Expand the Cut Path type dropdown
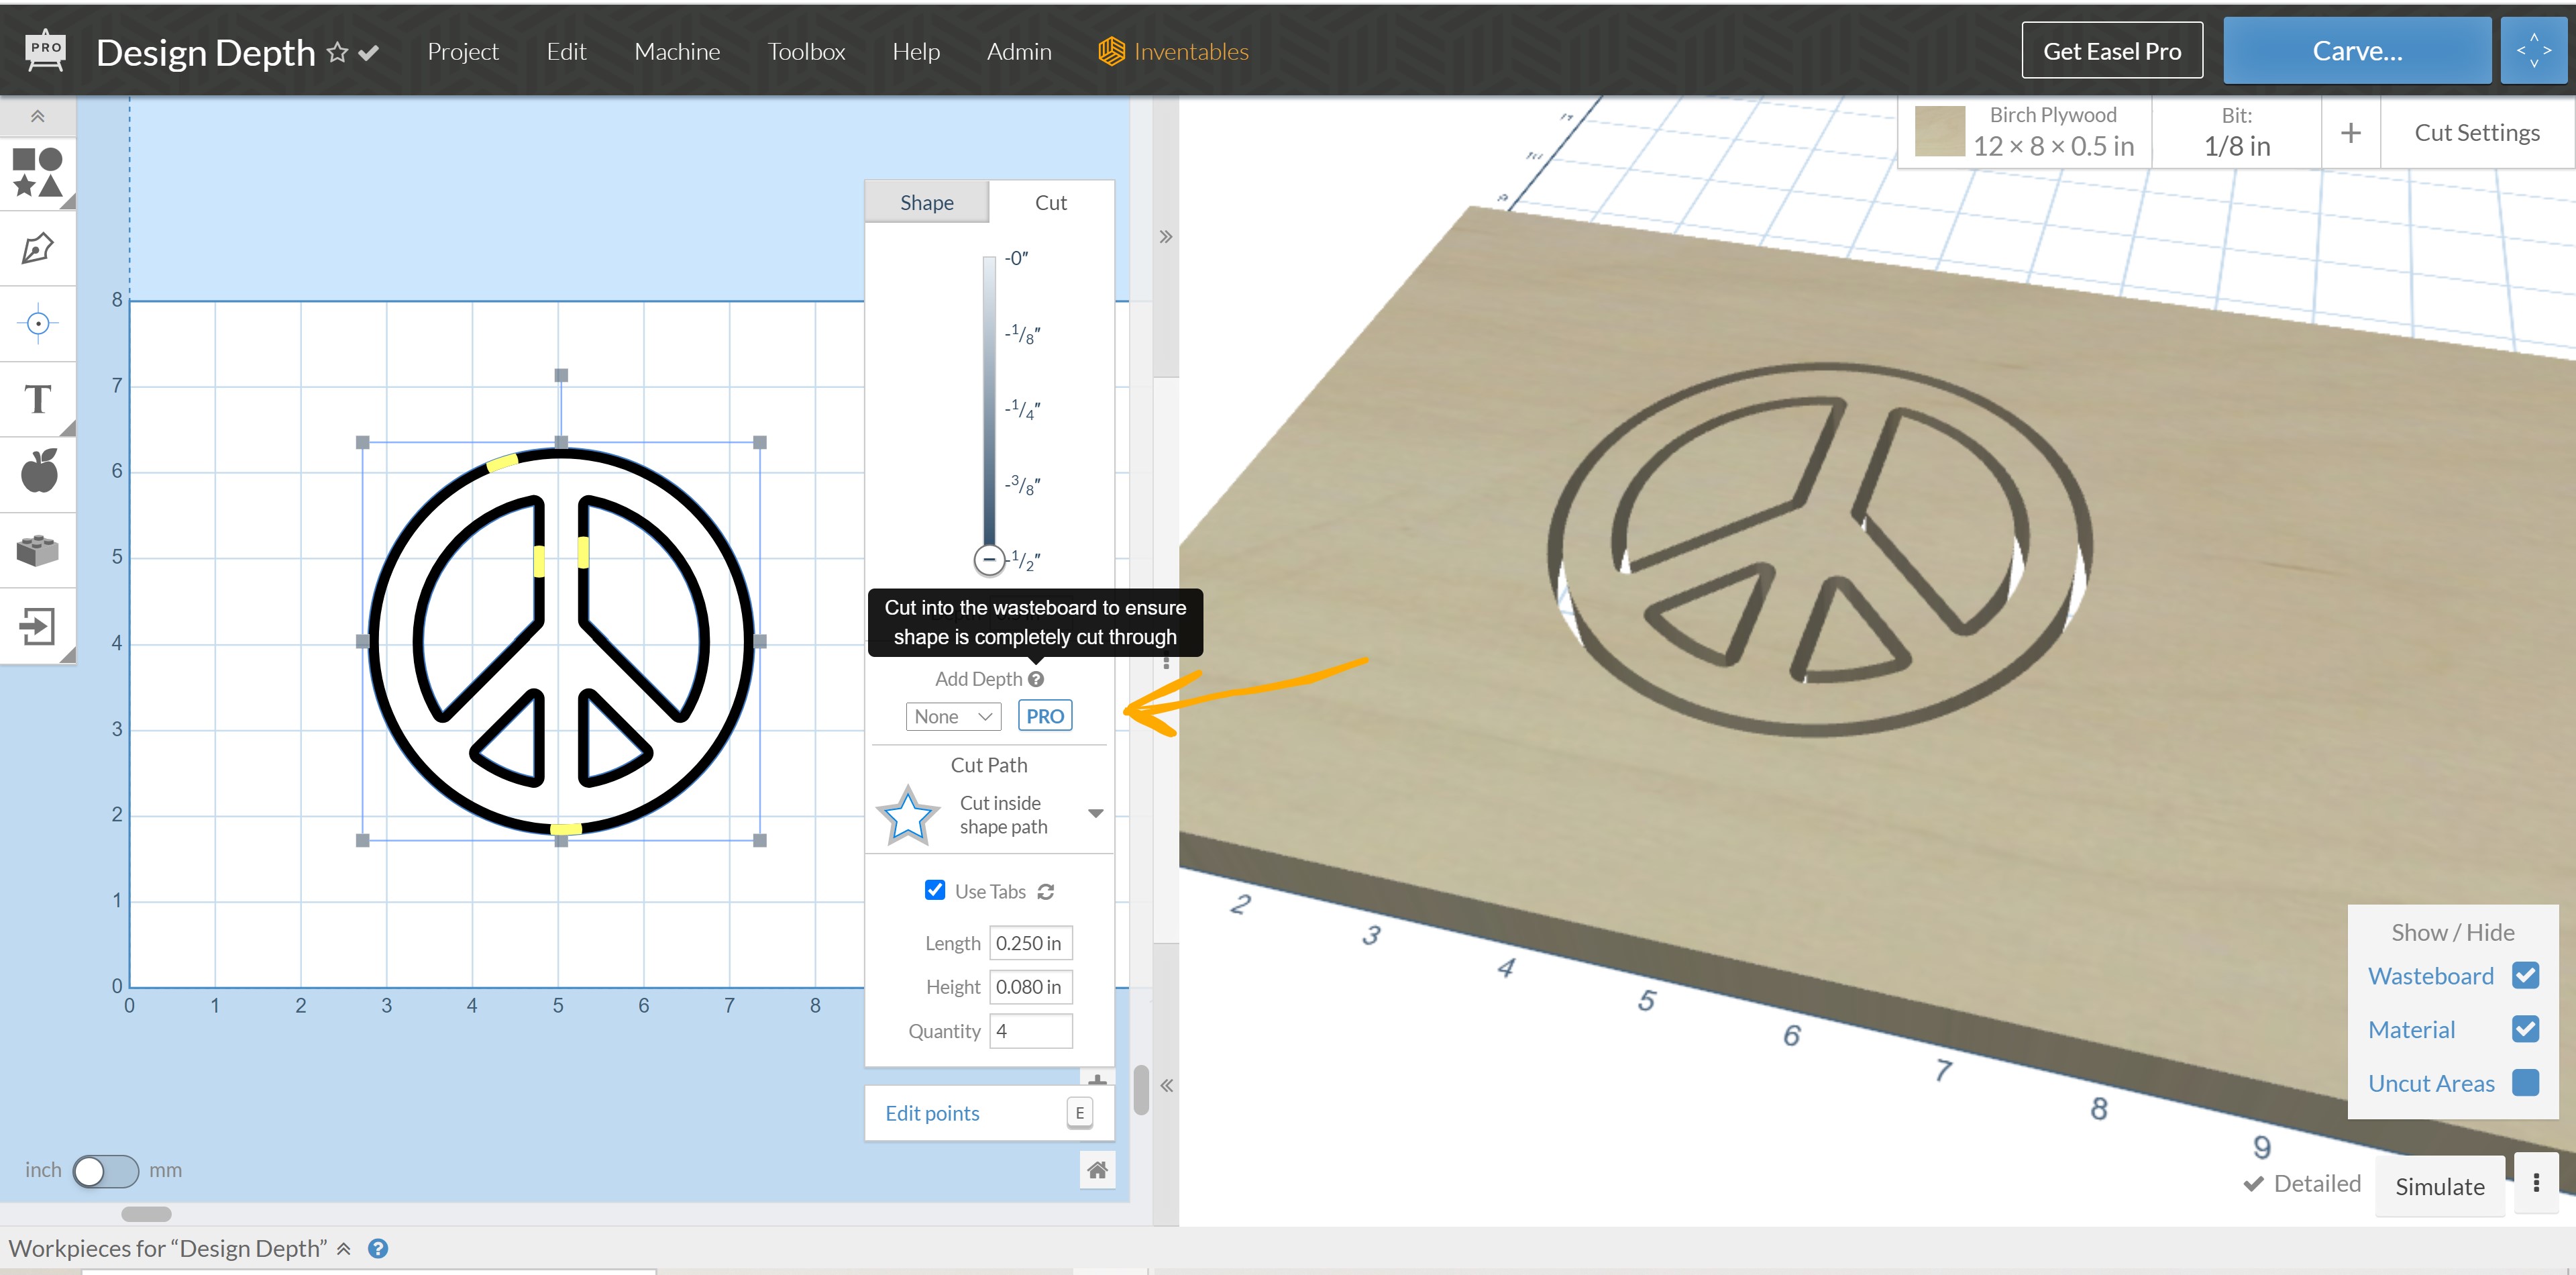 (x=1095, y=813)
